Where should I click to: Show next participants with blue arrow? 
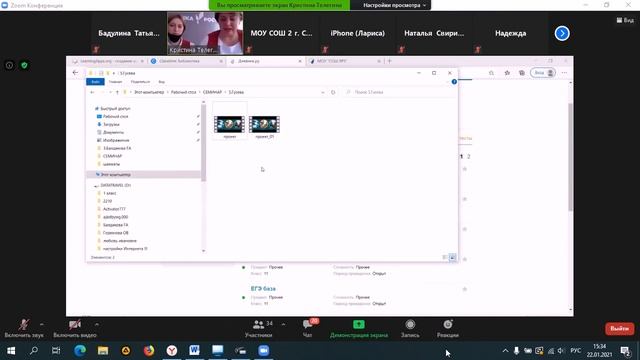(x=562, y=33)
